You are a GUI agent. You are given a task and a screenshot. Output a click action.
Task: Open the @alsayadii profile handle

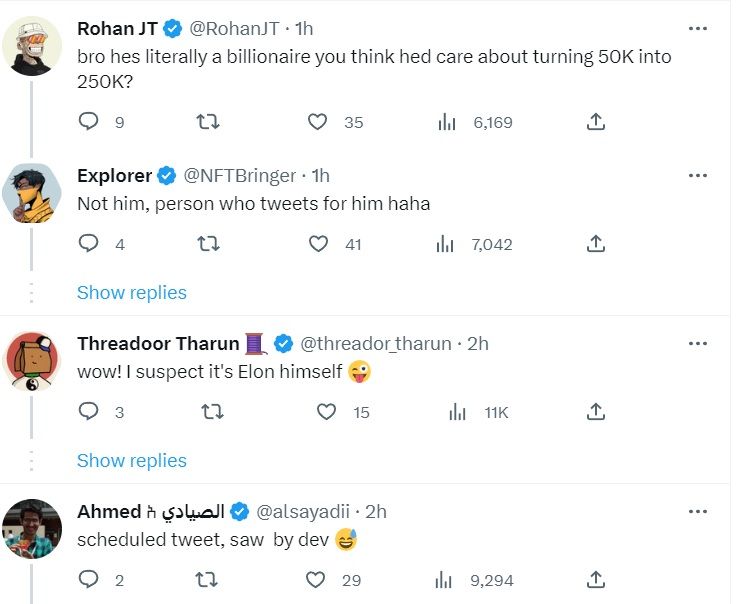coord(306,511)
